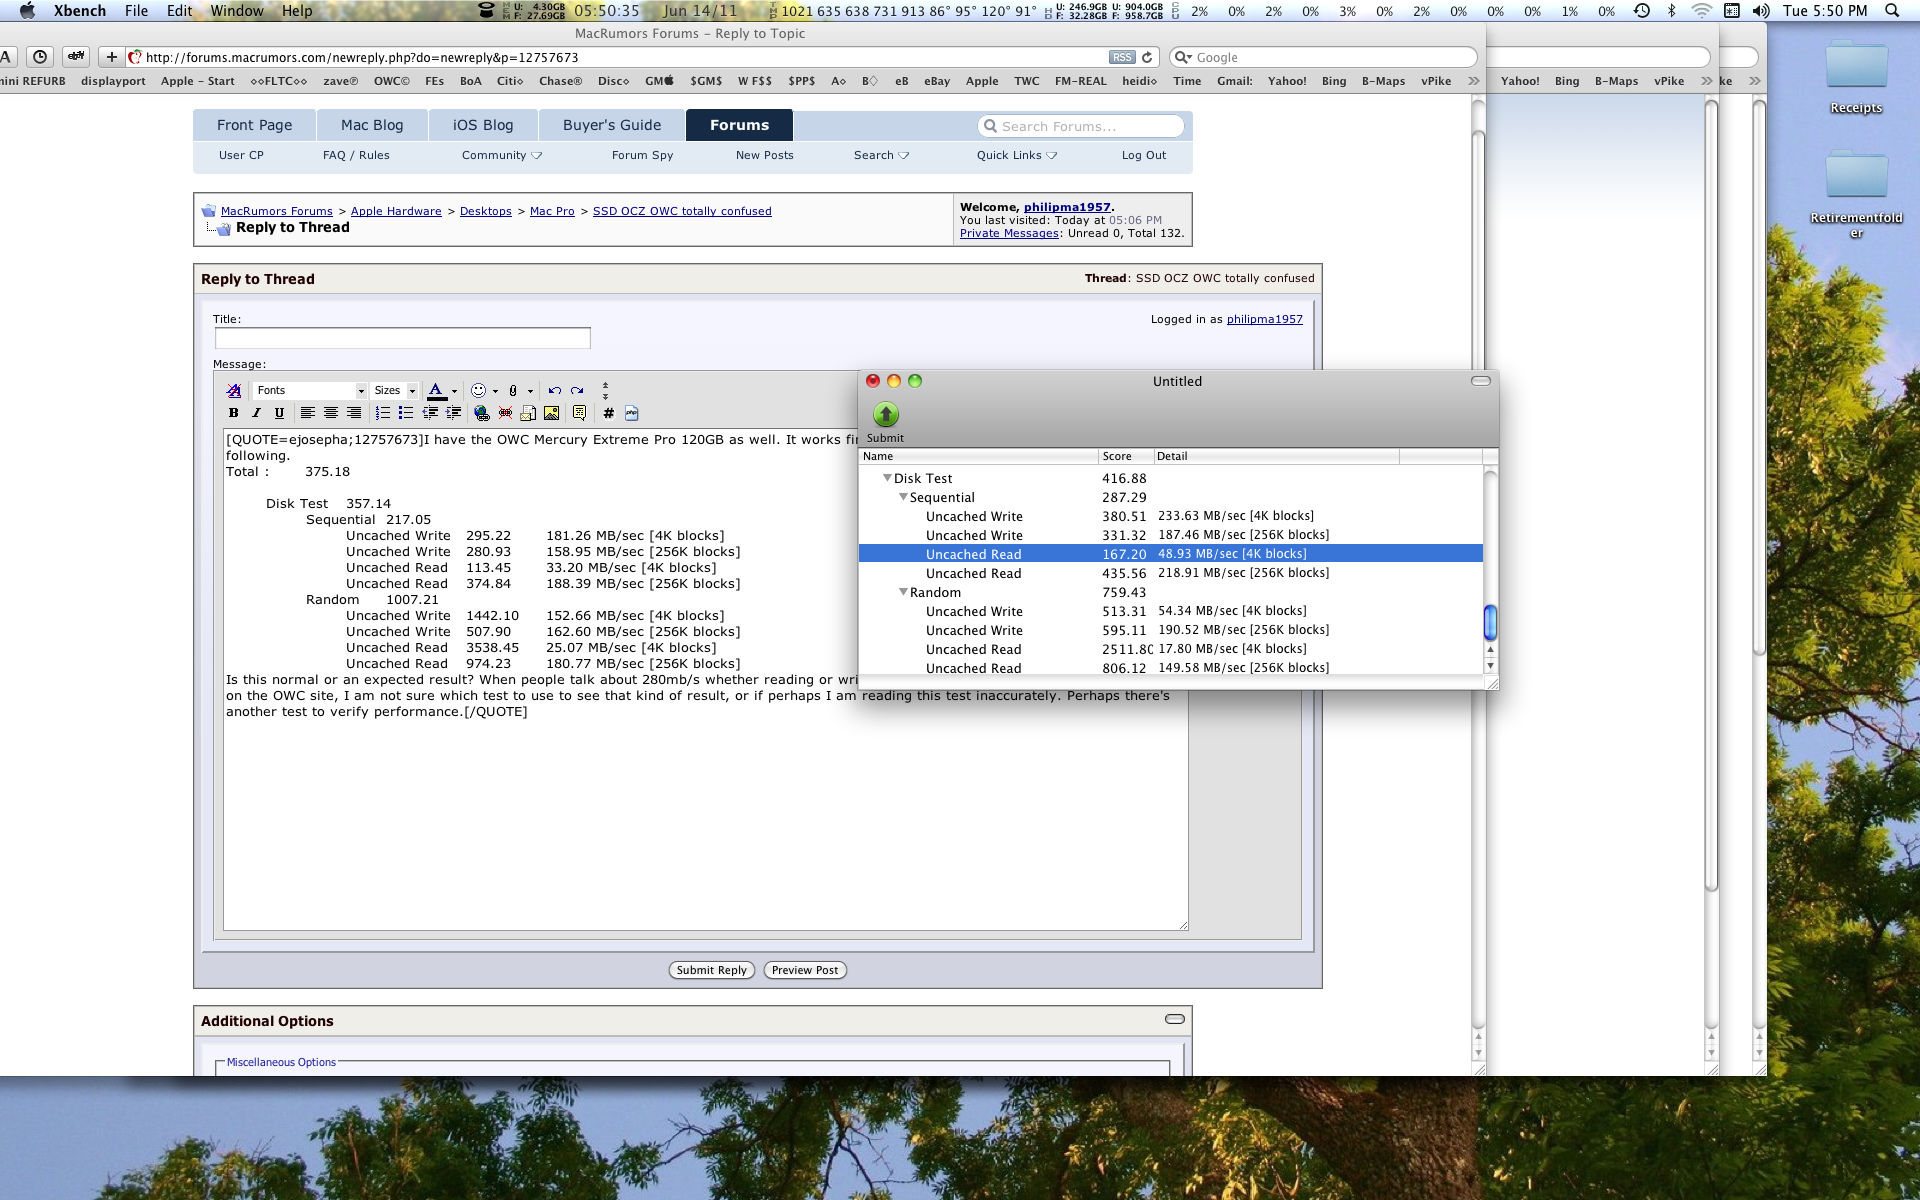The image size is (1920, 1200).
Task: Click the smiley face icon
Action: click(x=478, y=391)
